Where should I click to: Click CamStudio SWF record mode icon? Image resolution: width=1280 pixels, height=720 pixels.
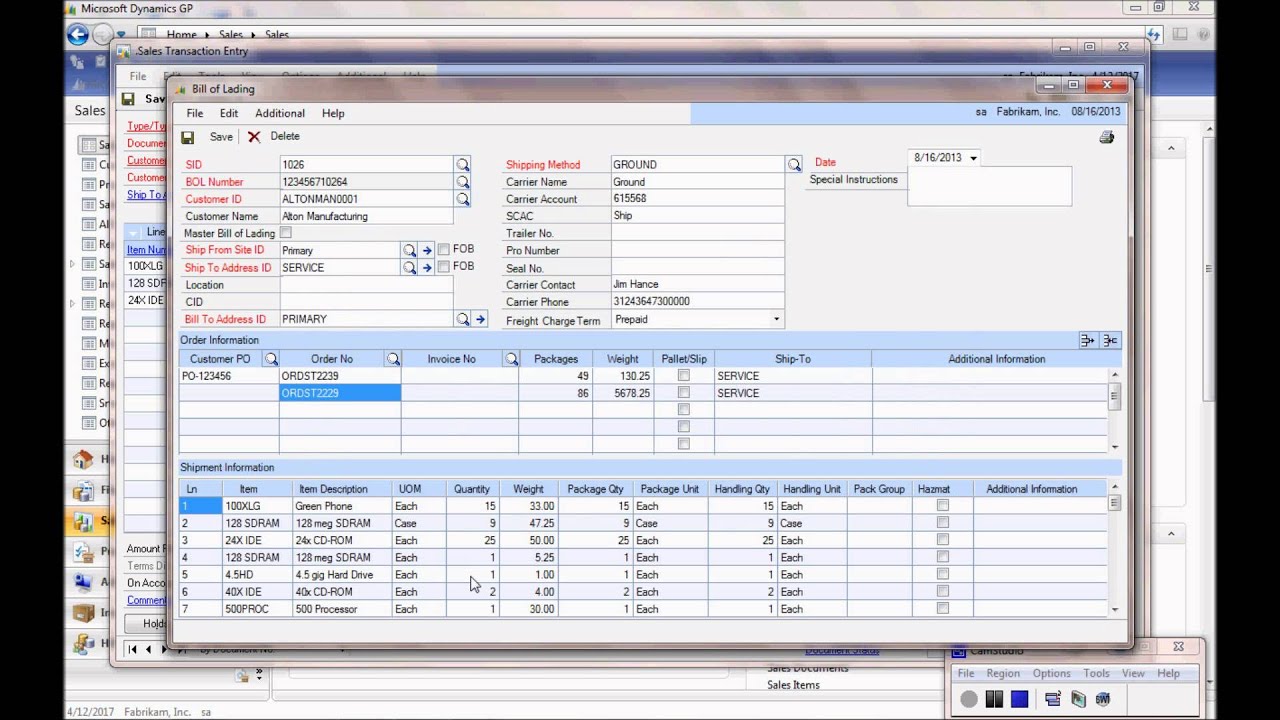coord(1103,699)
